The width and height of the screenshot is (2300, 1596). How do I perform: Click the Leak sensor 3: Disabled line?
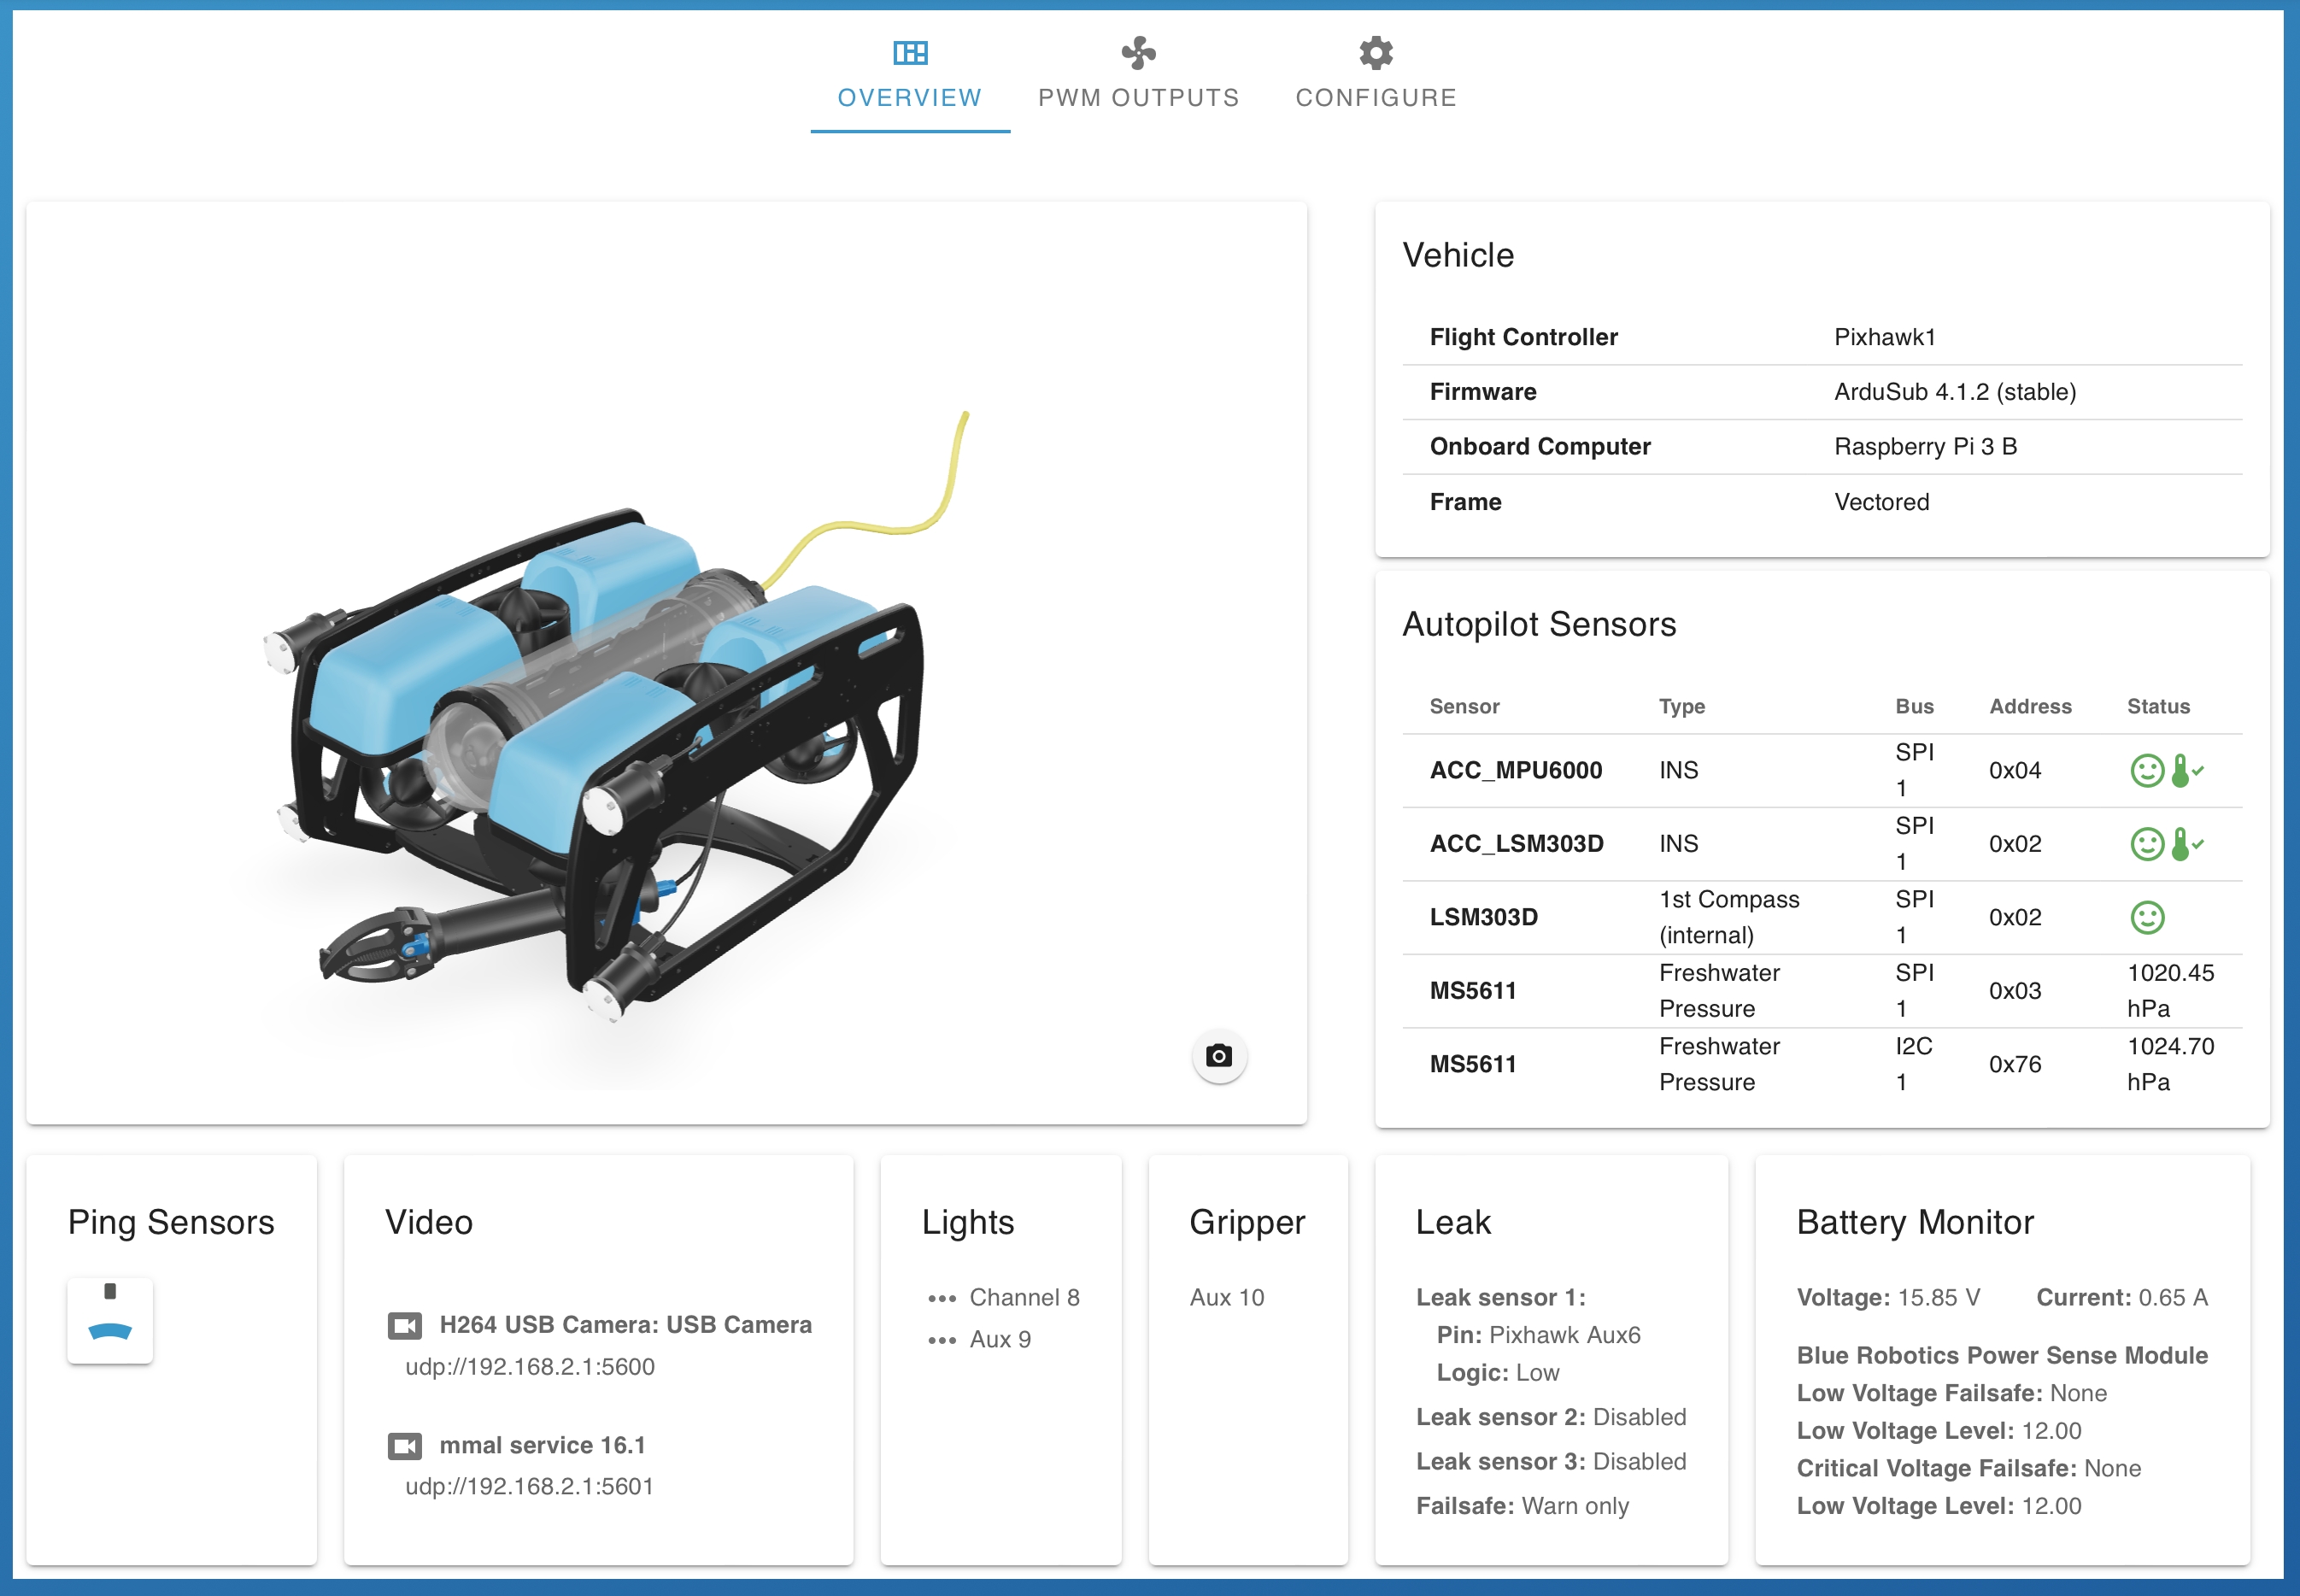(1551, 1461)
